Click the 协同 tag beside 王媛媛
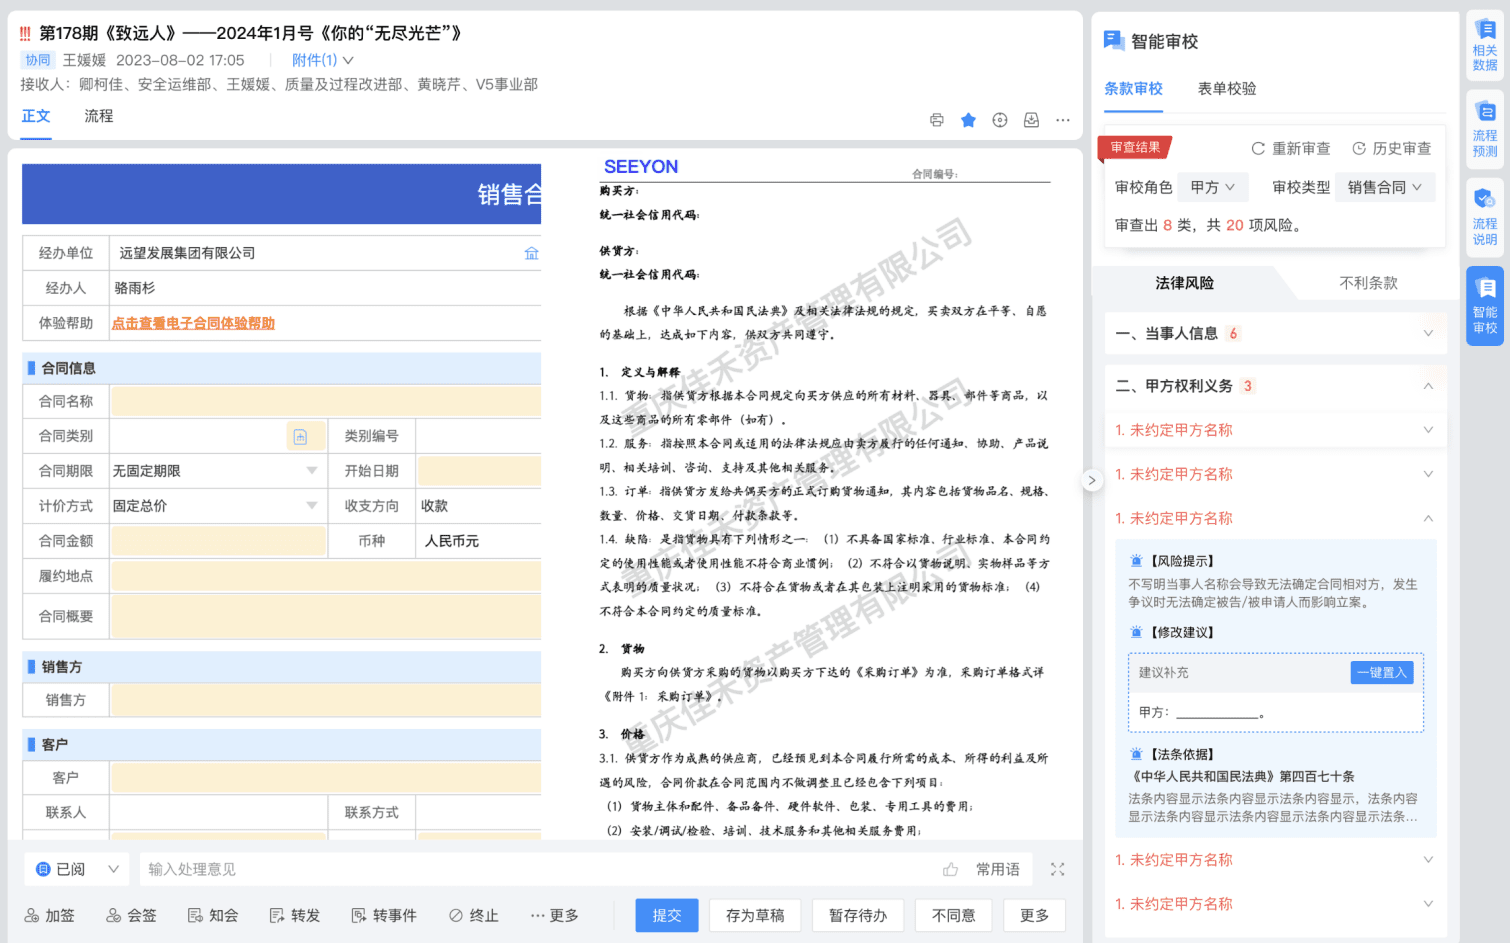Image resolution: width=1510 pixels, height=943 pixels. click(x=38, y=60)
